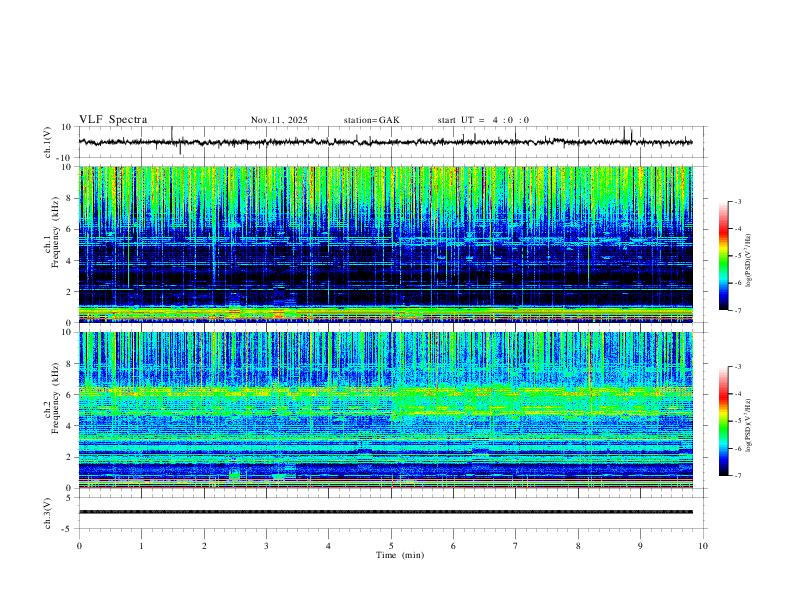Click the 'ch.3(V)' axis label

(47, 513)
